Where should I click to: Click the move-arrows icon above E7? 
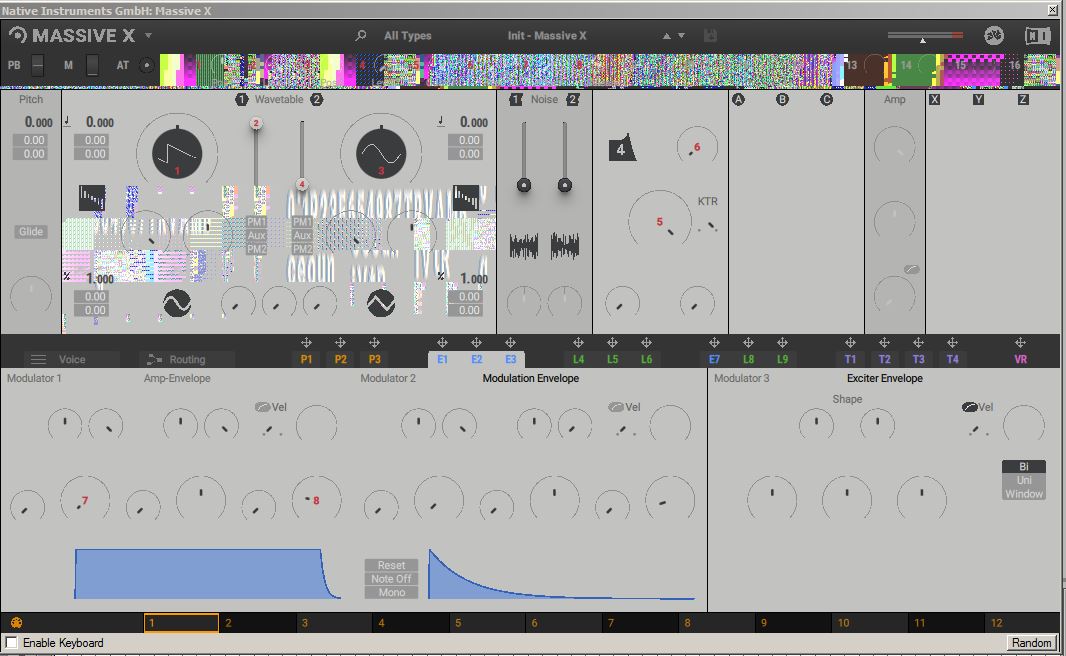714,343
